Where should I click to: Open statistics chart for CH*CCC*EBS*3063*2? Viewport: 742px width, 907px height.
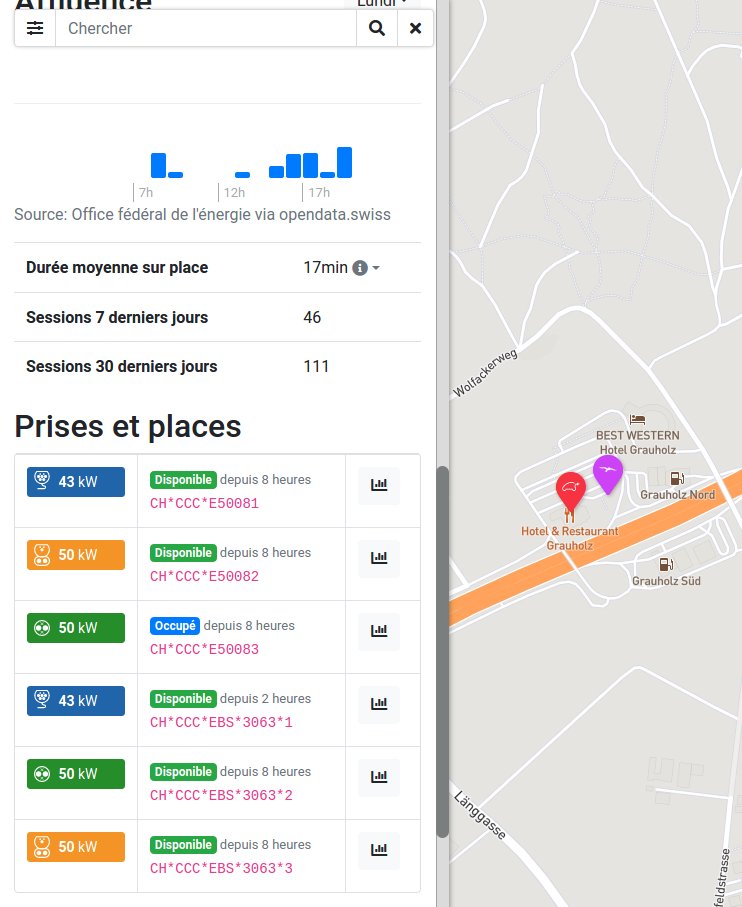[379, 777]
